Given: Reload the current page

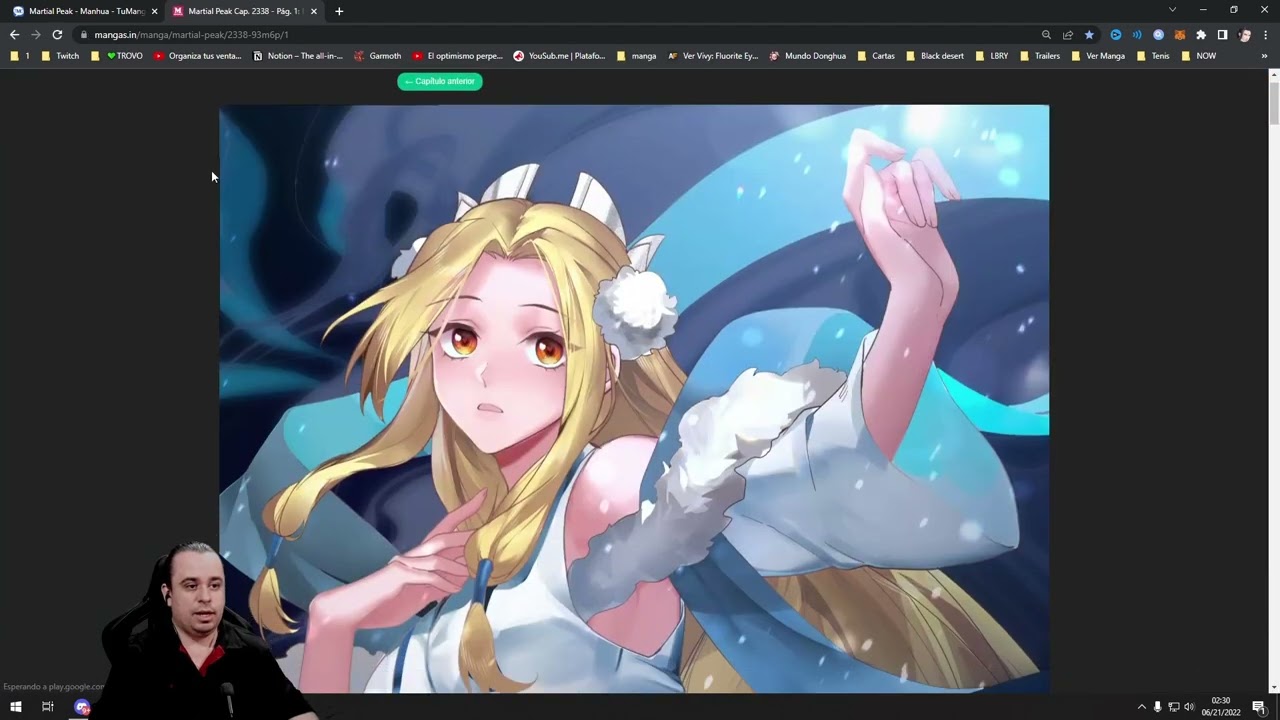Looking at the screenshot, I should (x=57, y=34).
